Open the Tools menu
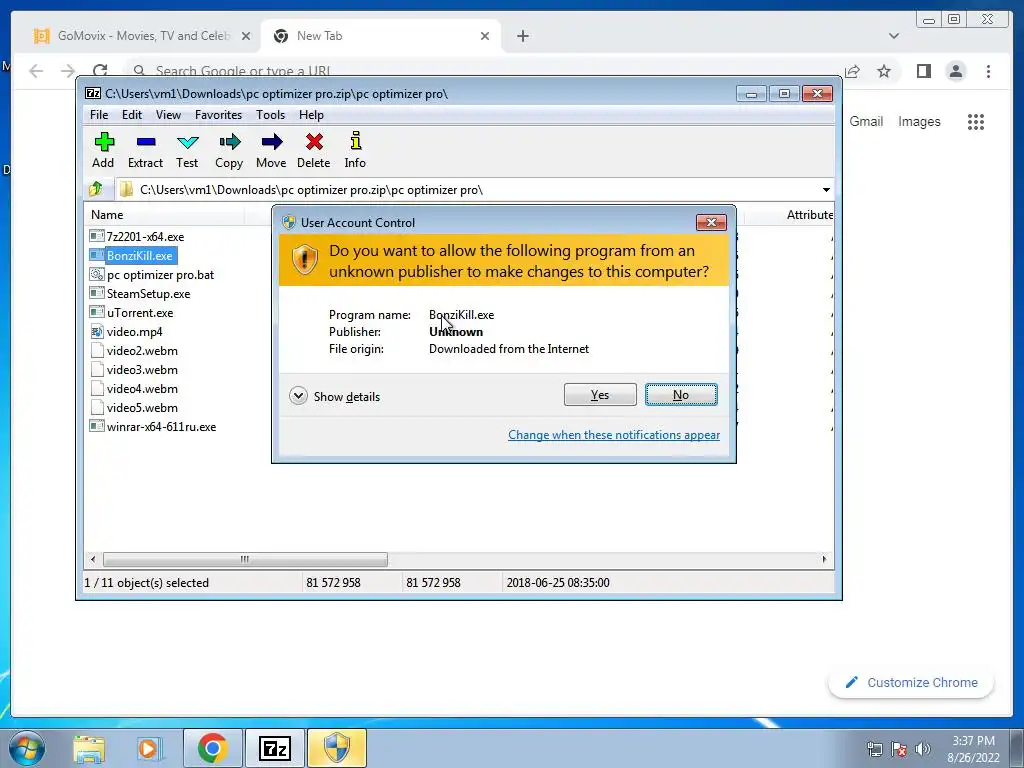This screenshot has height=768, width=1024. click(x=270, y=115)
